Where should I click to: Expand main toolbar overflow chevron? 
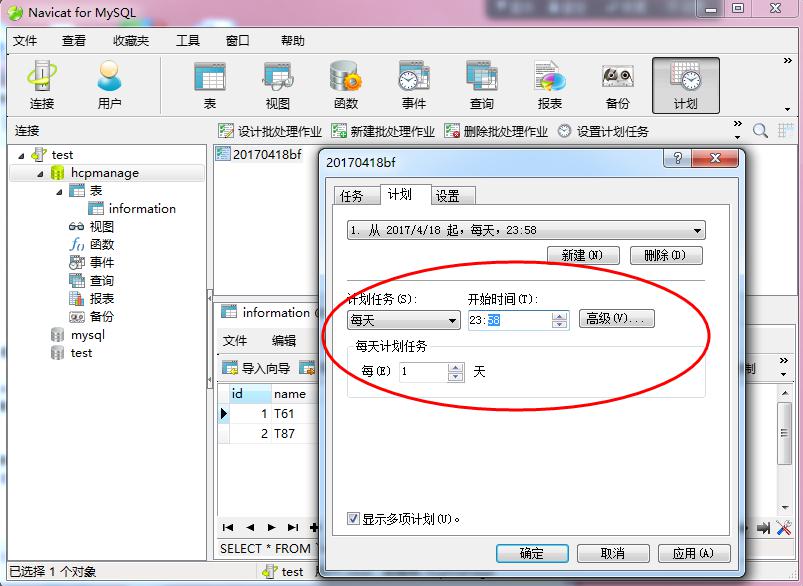[x=788, y=61]
